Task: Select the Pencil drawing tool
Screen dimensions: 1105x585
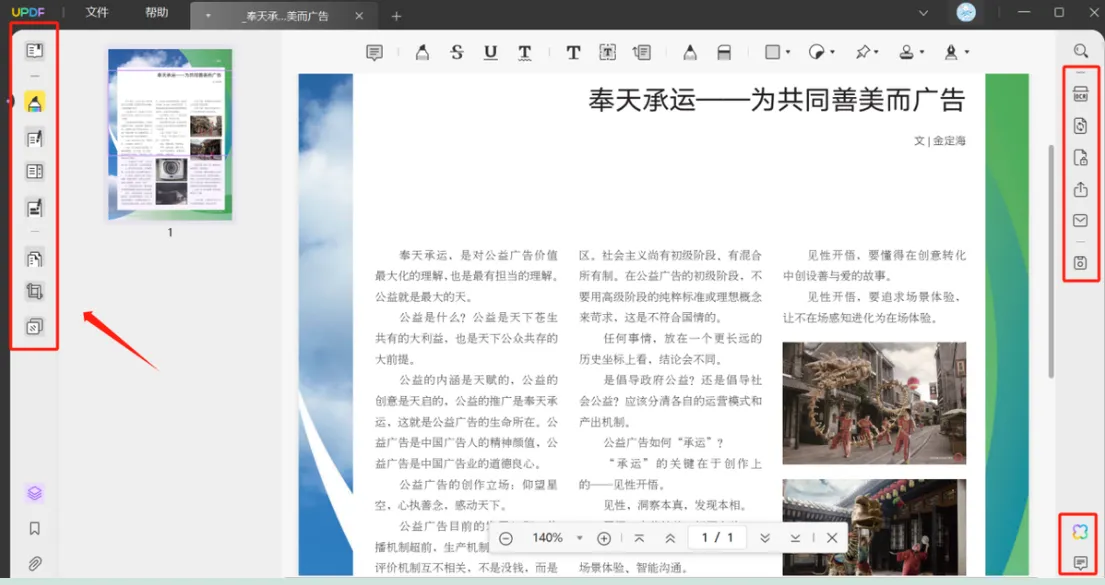Action: tap(690, 52)
